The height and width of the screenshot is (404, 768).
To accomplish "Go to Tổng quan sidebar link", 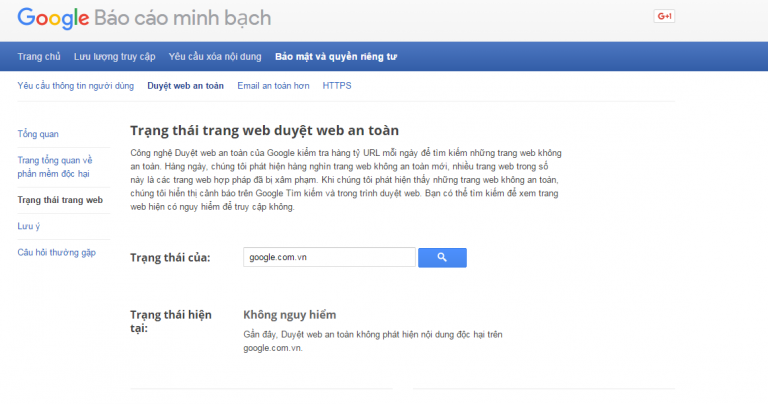I will (38, 134).
